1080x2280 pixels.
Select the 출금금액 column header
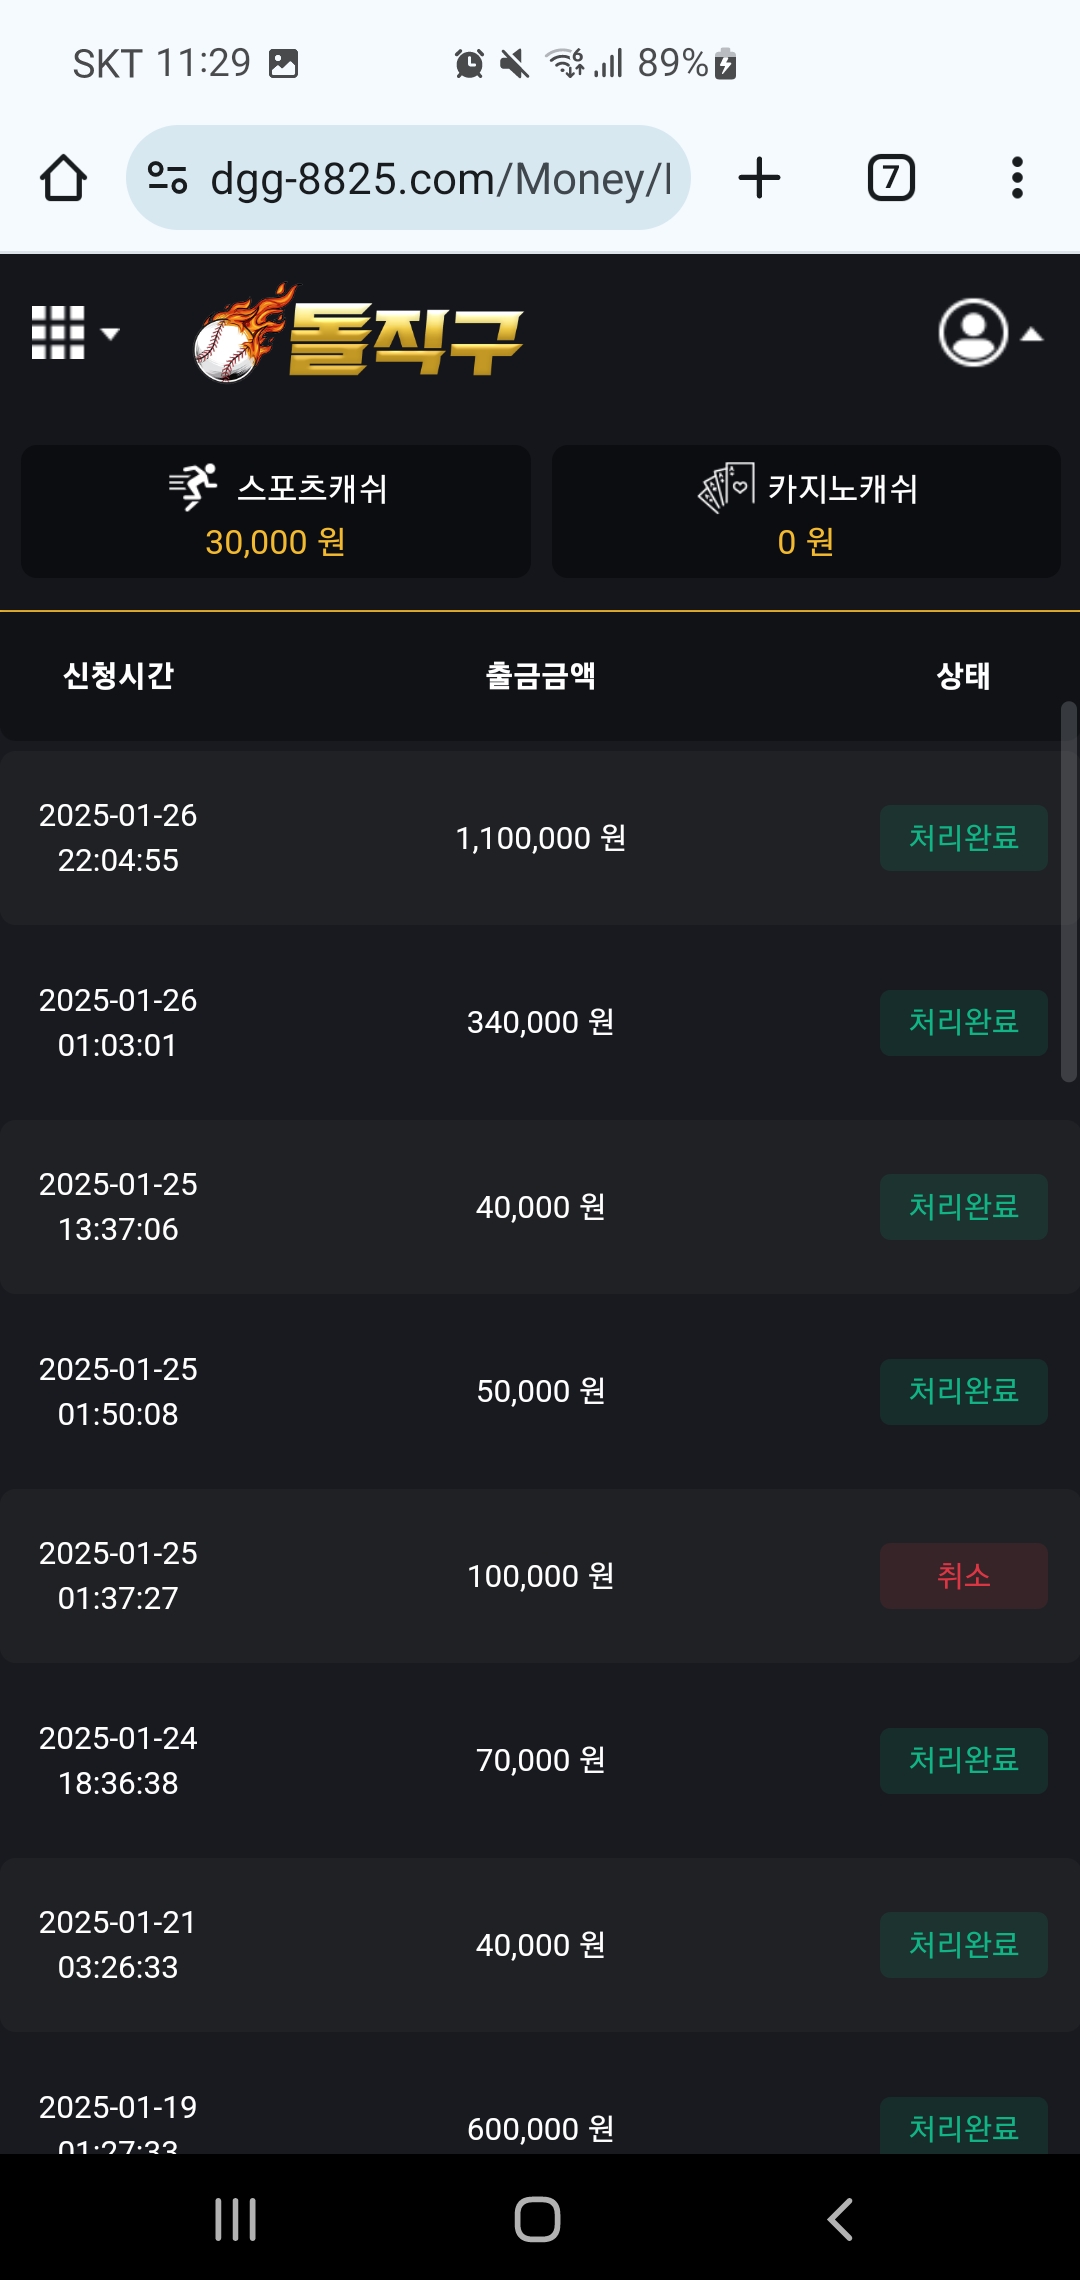pos(541,676)
